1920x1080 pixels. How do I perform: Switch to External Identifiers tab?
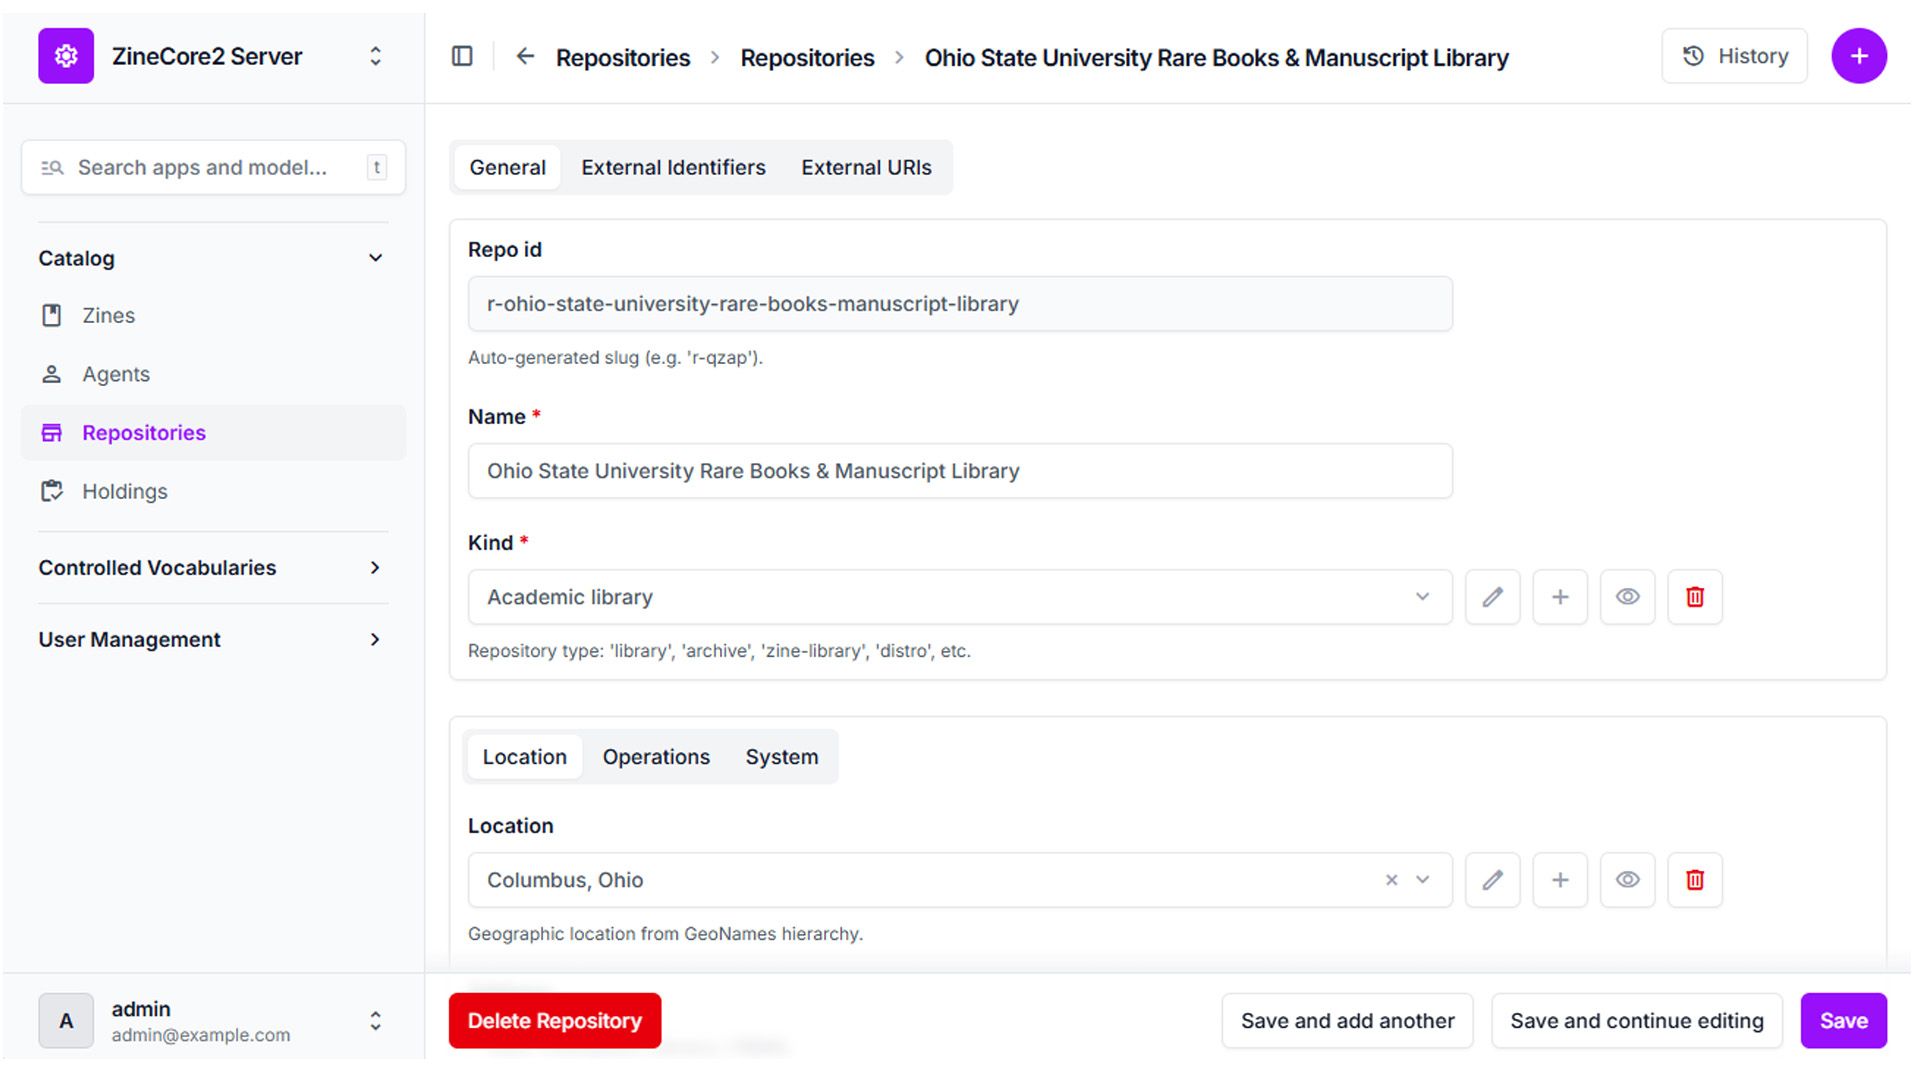[x=673, y=168]
